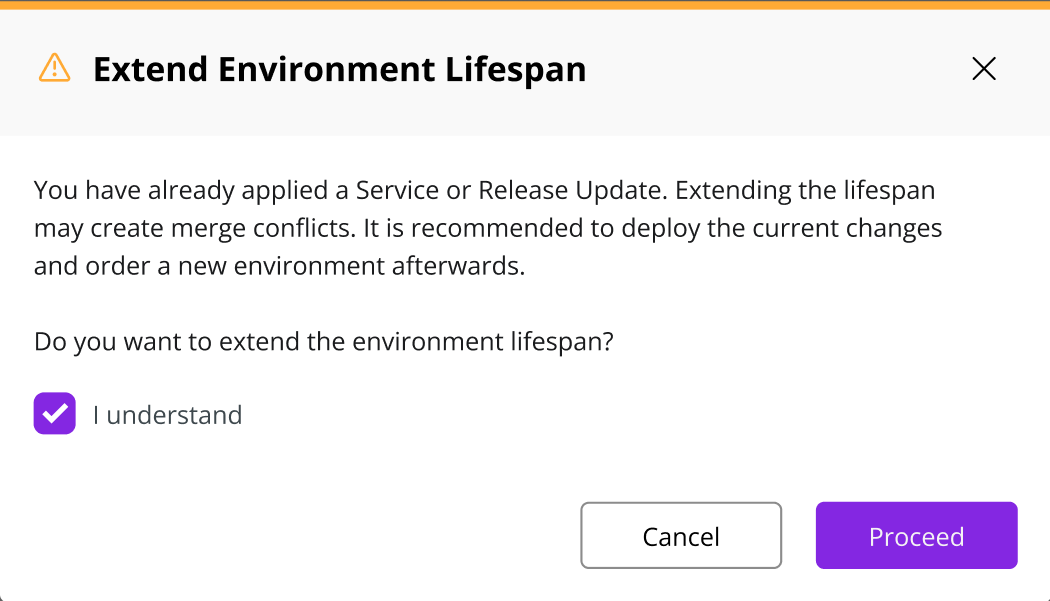1050x601 pixels.
Task: Click the word 'Environment' in the title
Action: pos(327,70)
